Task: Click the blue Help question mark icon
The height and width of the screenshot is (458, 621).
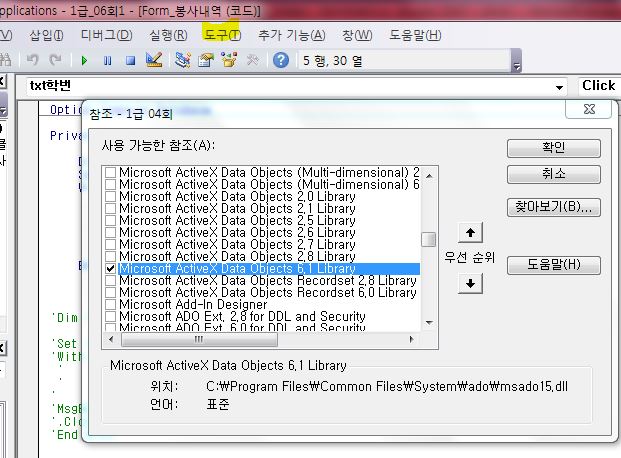Action: pos(281,61)
